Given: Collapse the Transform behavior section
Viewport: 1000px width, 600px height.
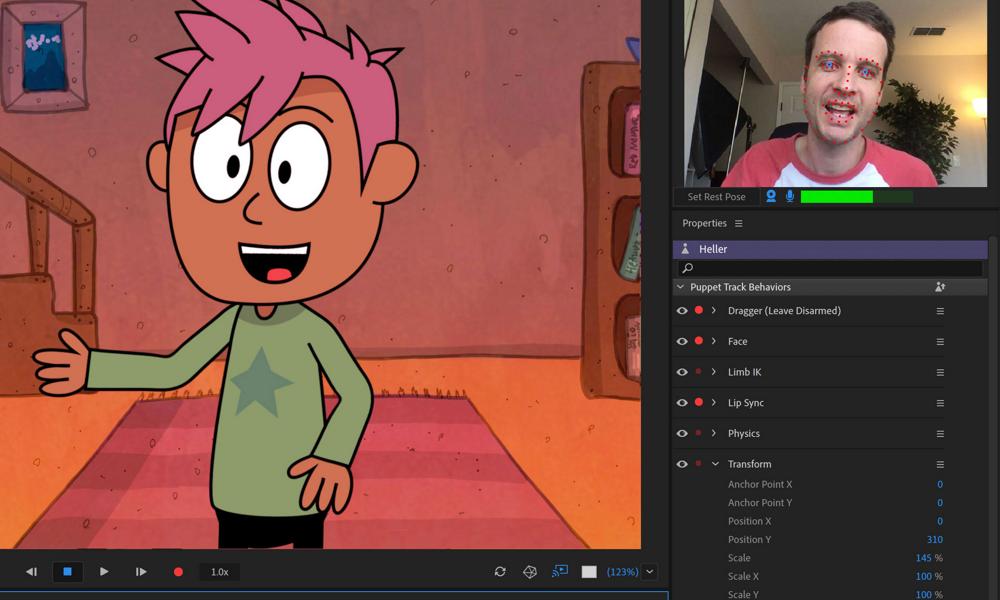Looking at the screenshot, I should tap(715, 464).
